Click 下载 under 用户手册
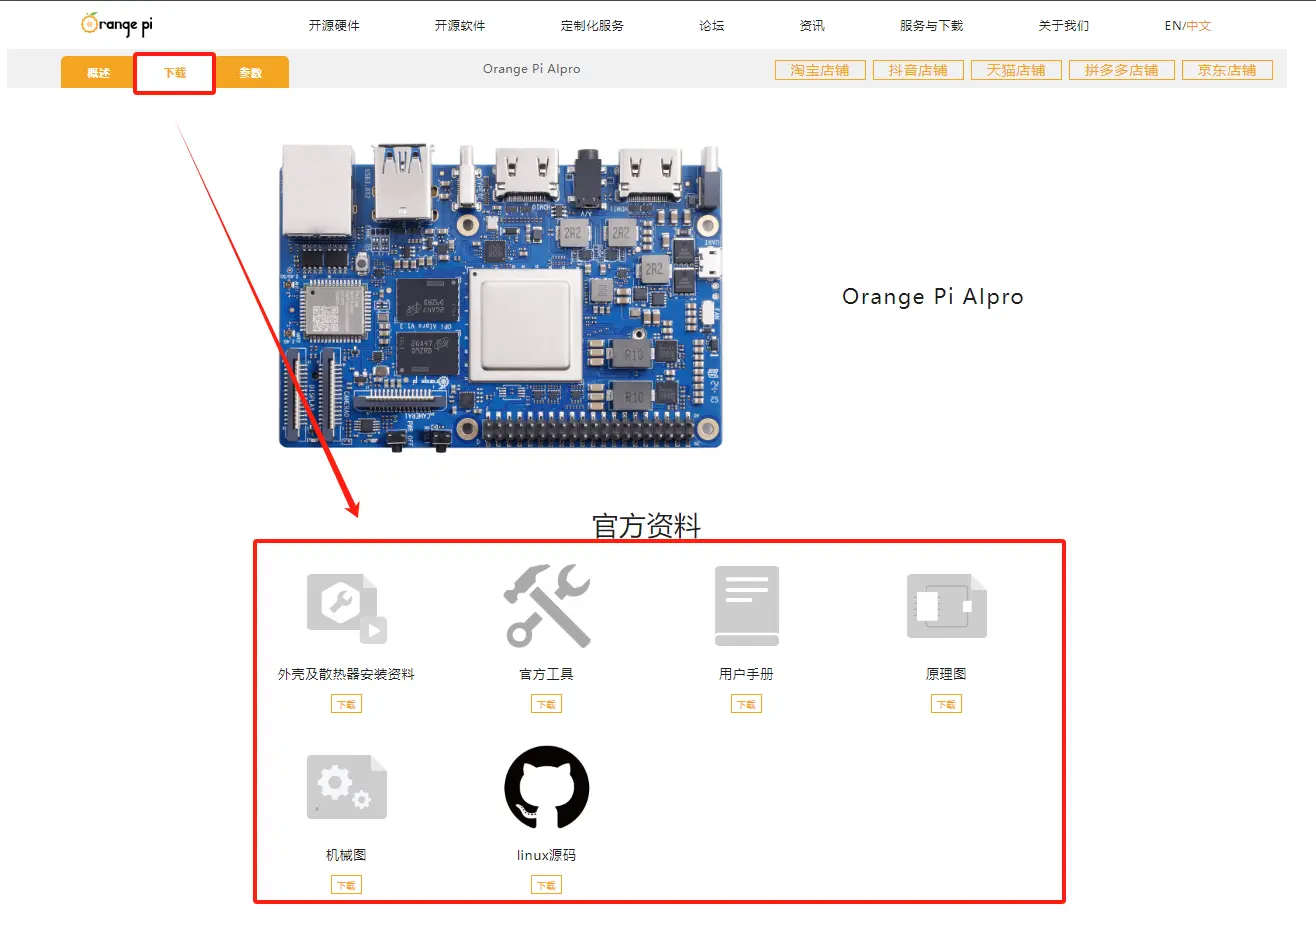The image size is (1316, 932). pyautogui.click(x=746, y=704)
